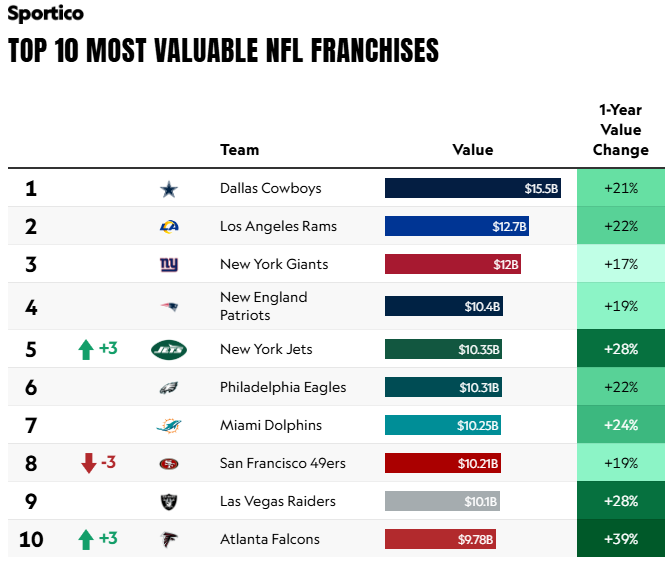The height and width of the screenshot is (562, 670).
Task: Click the Philadelphia Eagles logo
Action: 169,388
